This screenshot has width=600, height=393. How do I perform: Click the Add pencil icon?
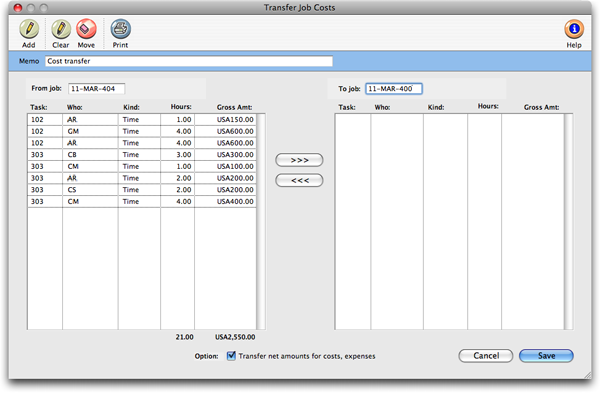29,29
